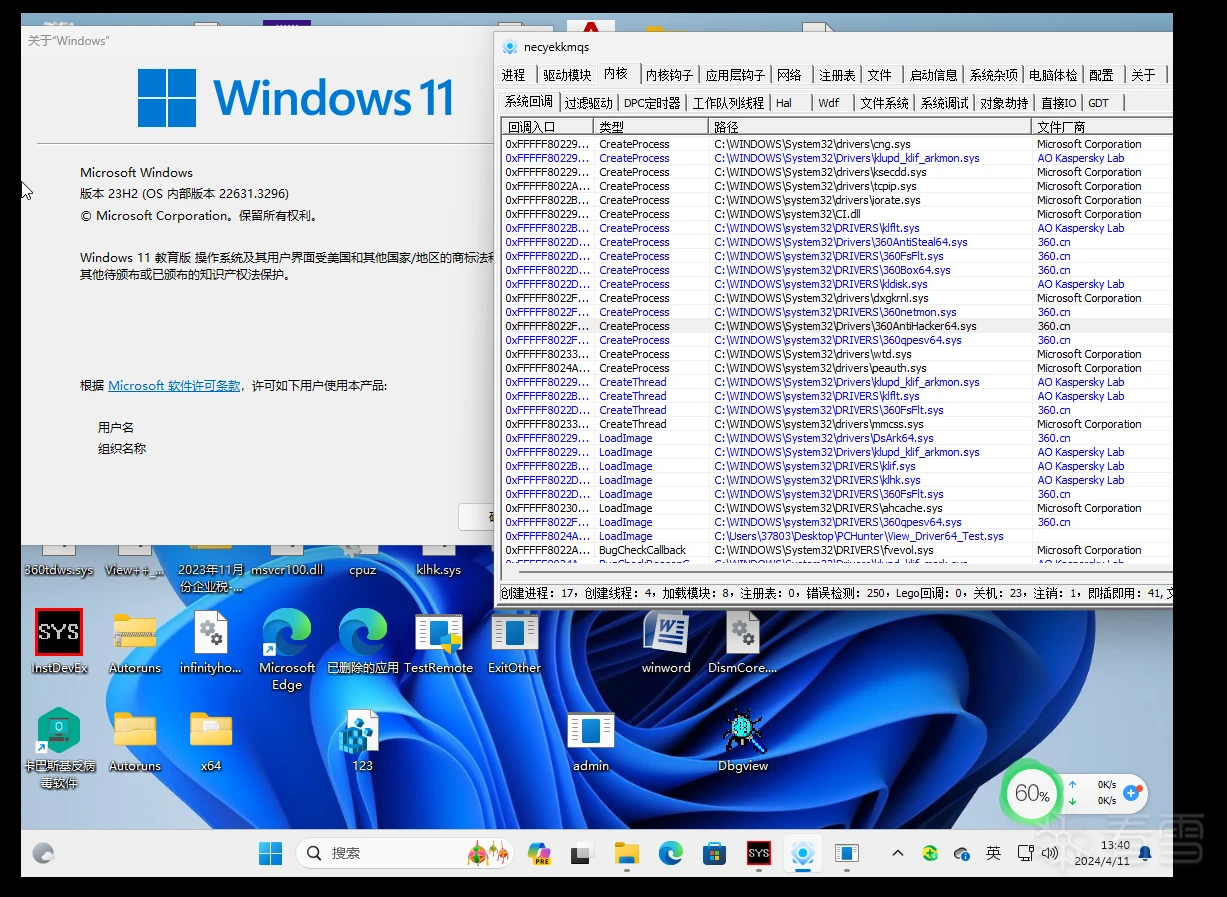The width and height of the screenshot is (1227, 897).
Task: Open the 启动信息 tab
Action: pos(933,75)
